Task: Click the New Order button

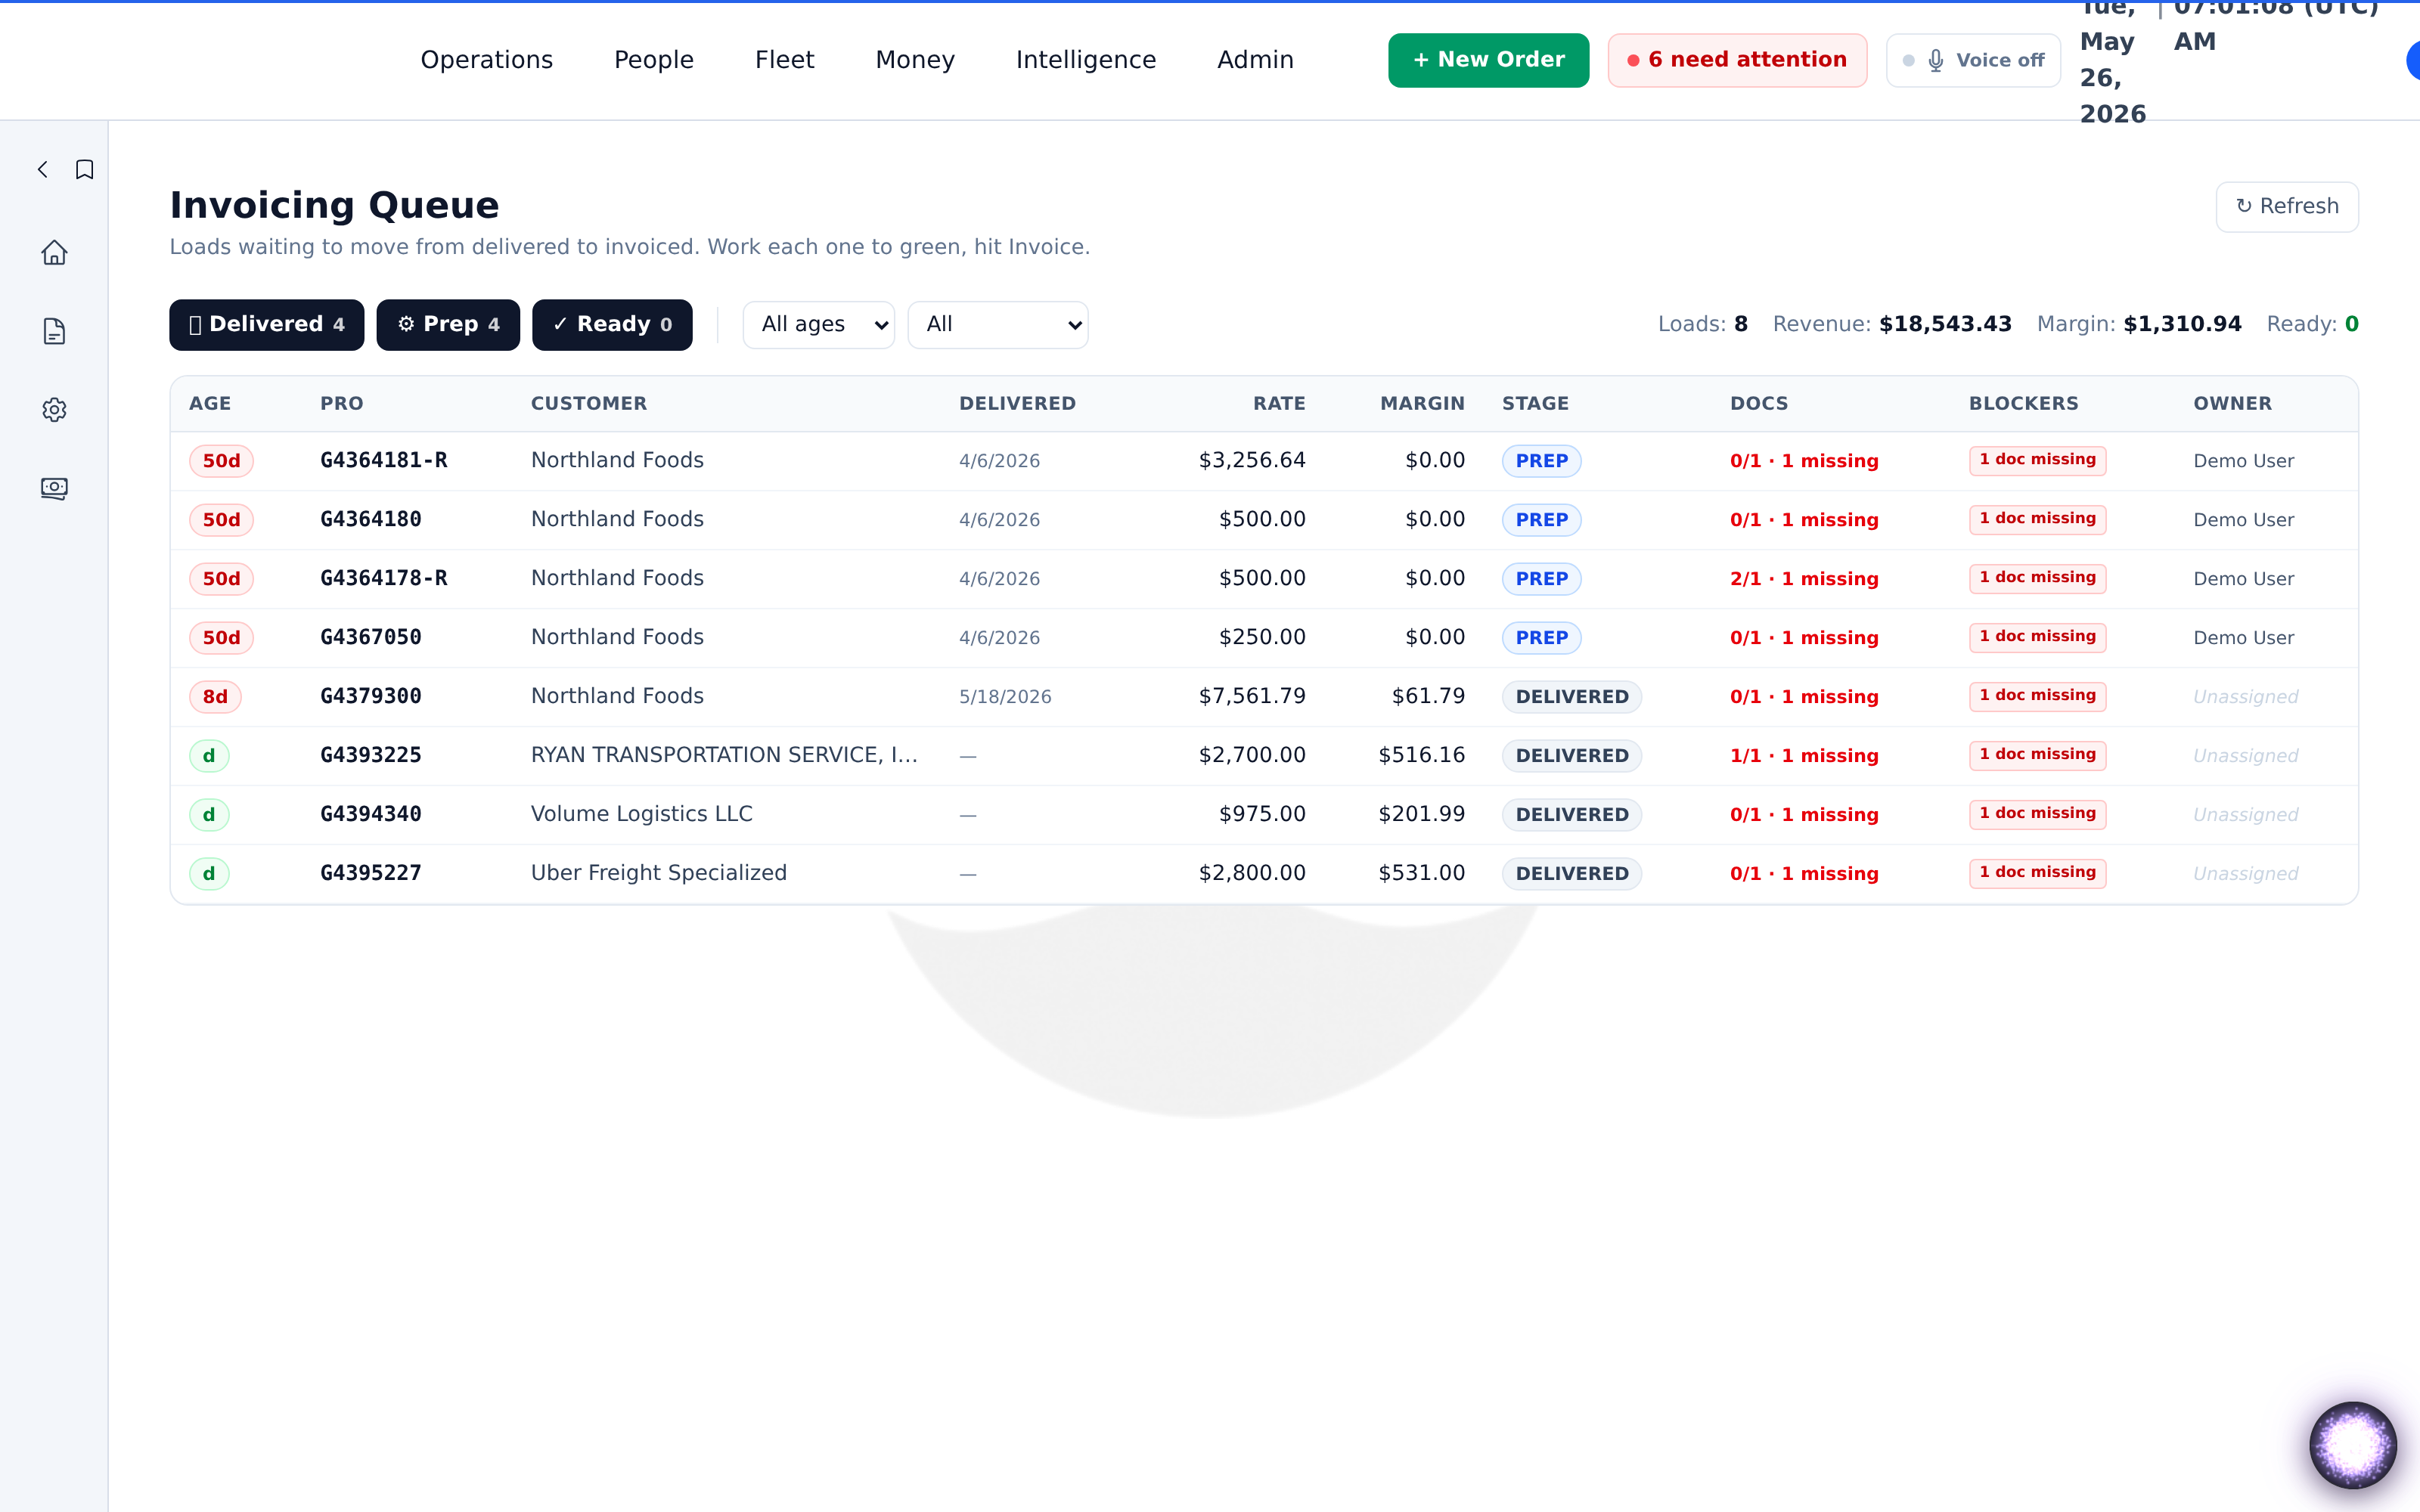Action: pos(1489,60)
